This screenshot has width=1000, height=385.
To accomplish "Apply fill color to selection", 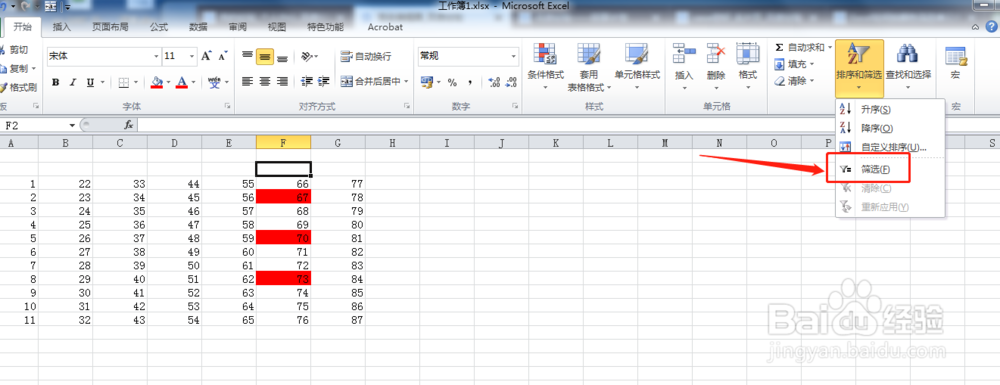I will [x=157, y=82].
